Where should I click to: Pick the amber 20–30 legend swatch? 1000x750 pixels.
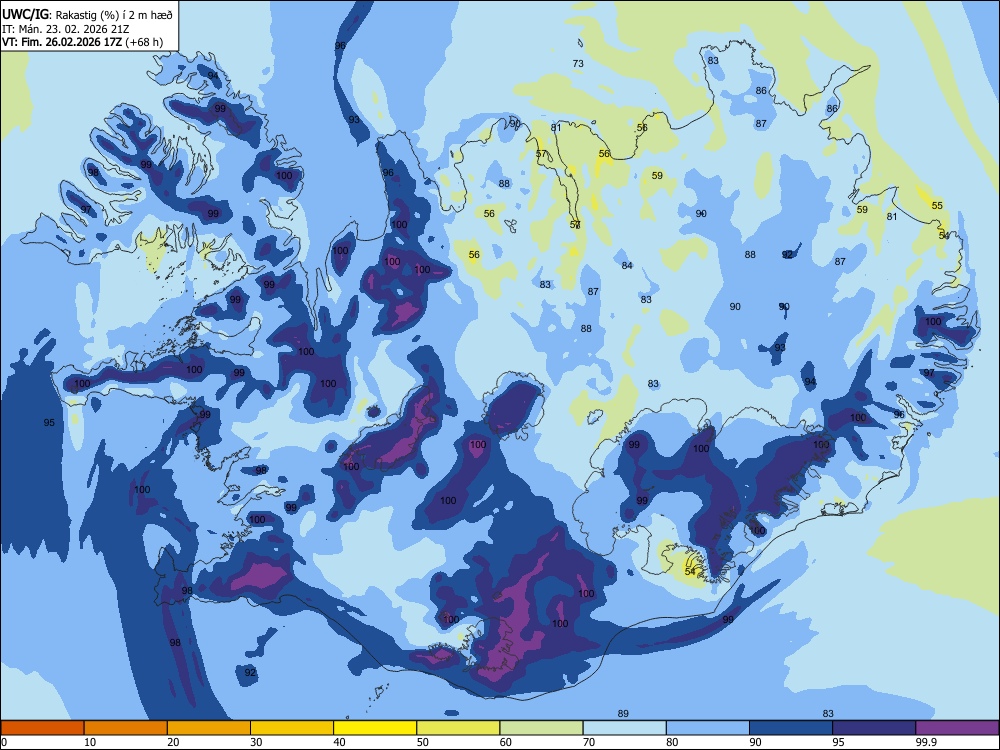[209, 728]
